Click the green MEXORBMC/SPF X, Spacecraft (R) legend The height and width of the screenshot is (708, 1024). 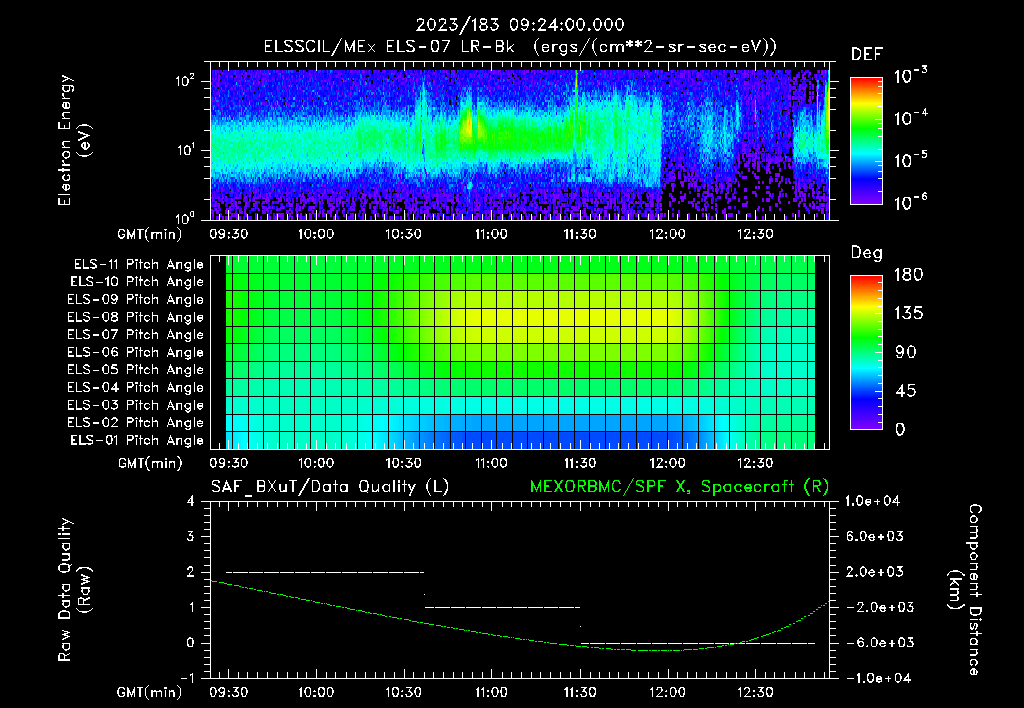(x=679, y=487)
